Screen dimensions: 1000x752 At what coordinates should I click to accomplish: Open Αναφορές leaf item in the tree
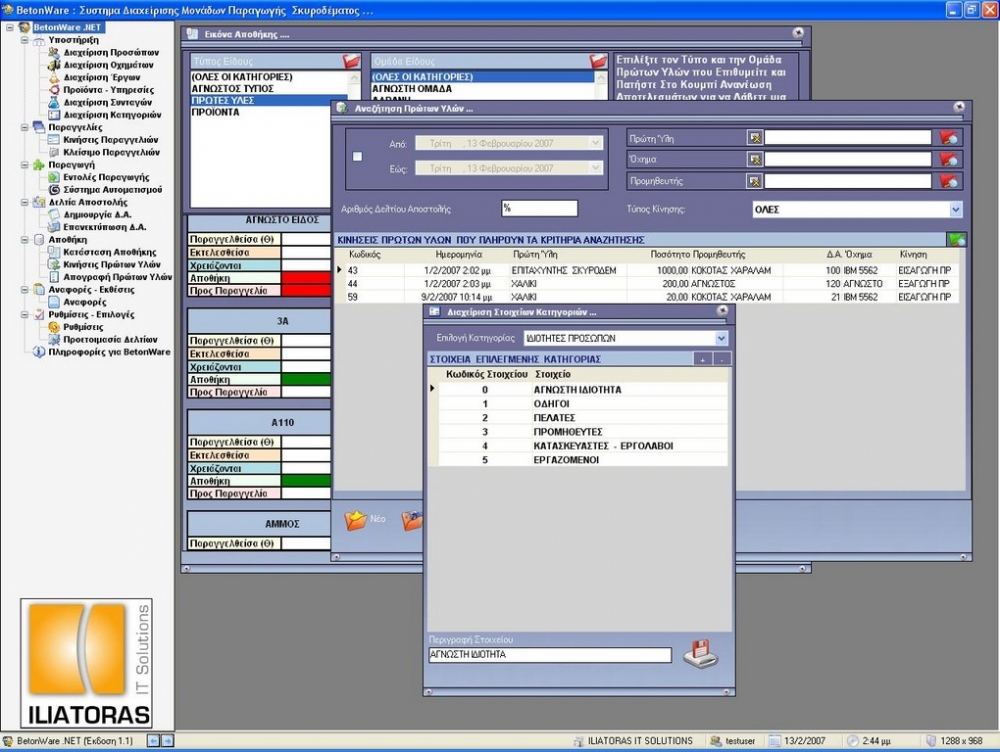pos(85,302)
